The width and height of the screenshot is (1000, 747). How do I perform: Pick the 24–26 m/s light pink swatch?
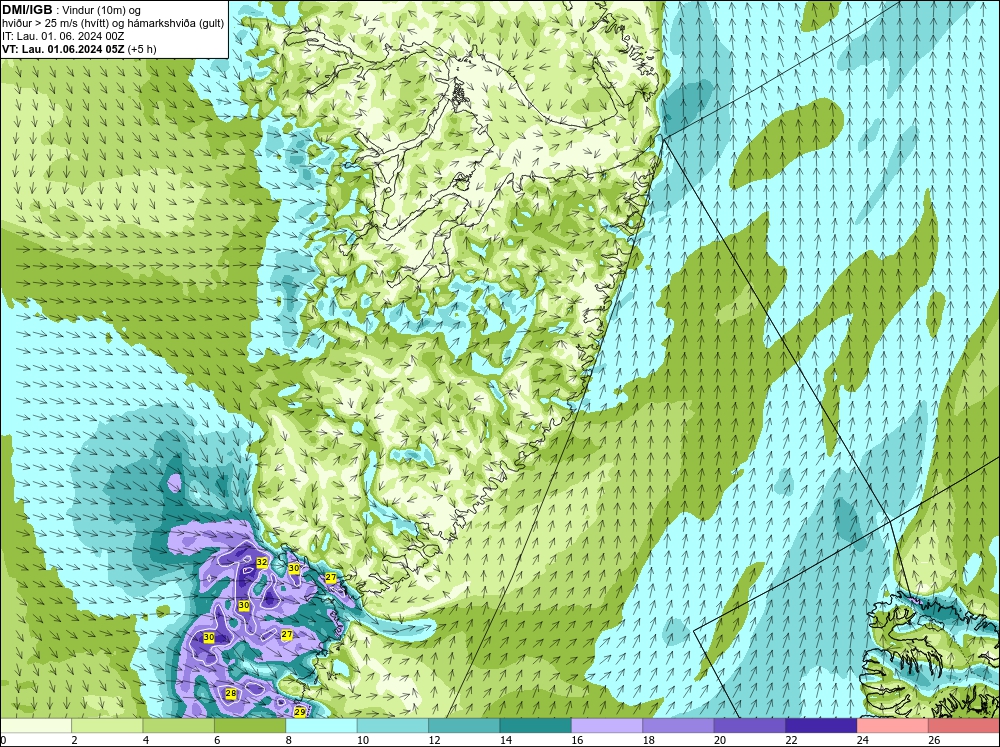[893, 725]
